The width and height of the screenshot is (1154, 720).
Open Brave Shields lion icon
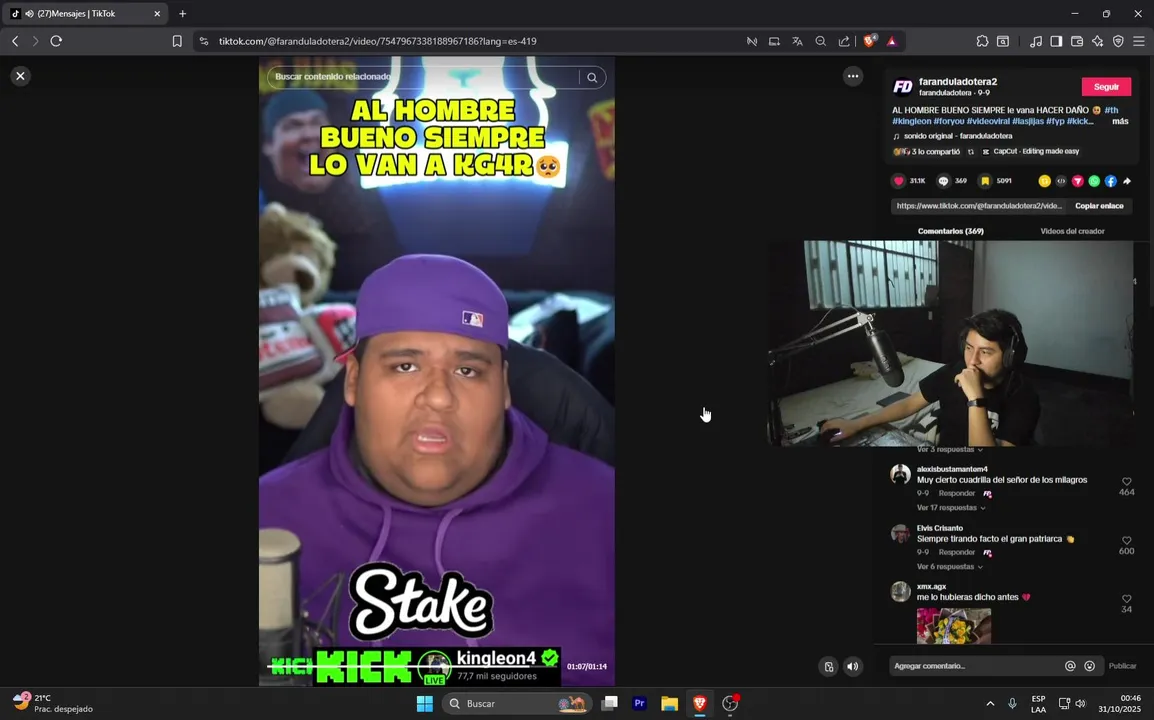869,41
